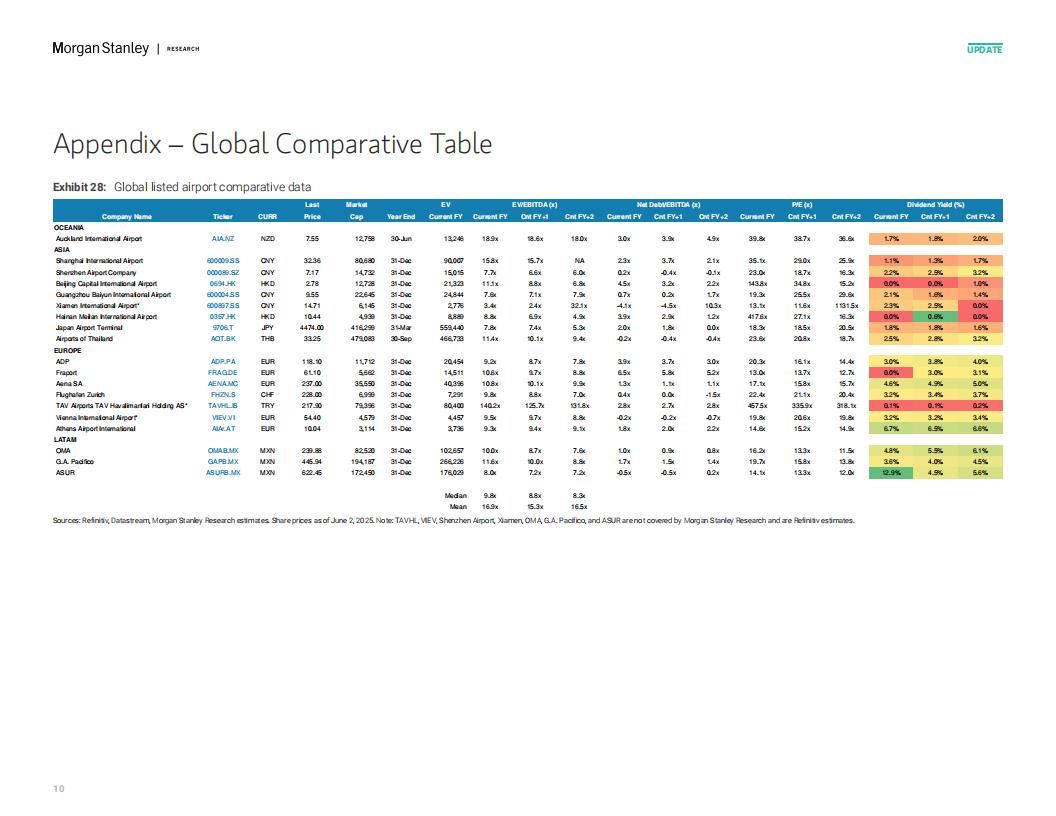Open the ASURB.MX ticker link
The image size is (1056, 816).
point(223,473)
